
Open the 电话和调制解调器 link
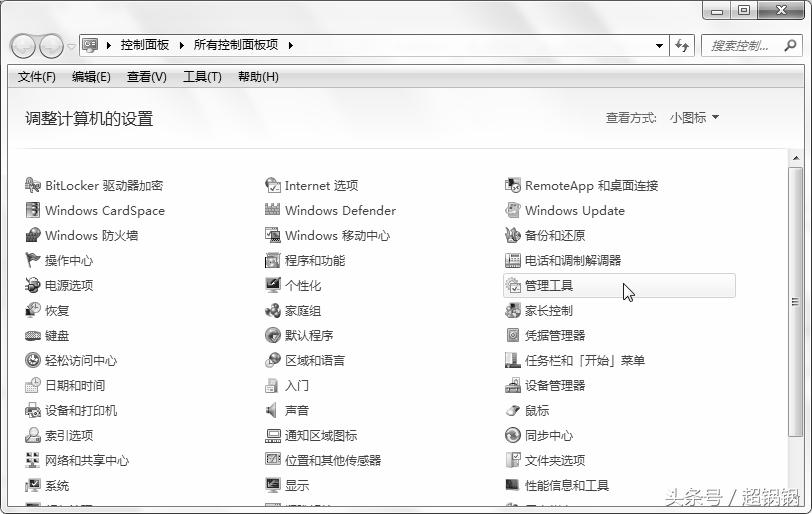[573, 260]
